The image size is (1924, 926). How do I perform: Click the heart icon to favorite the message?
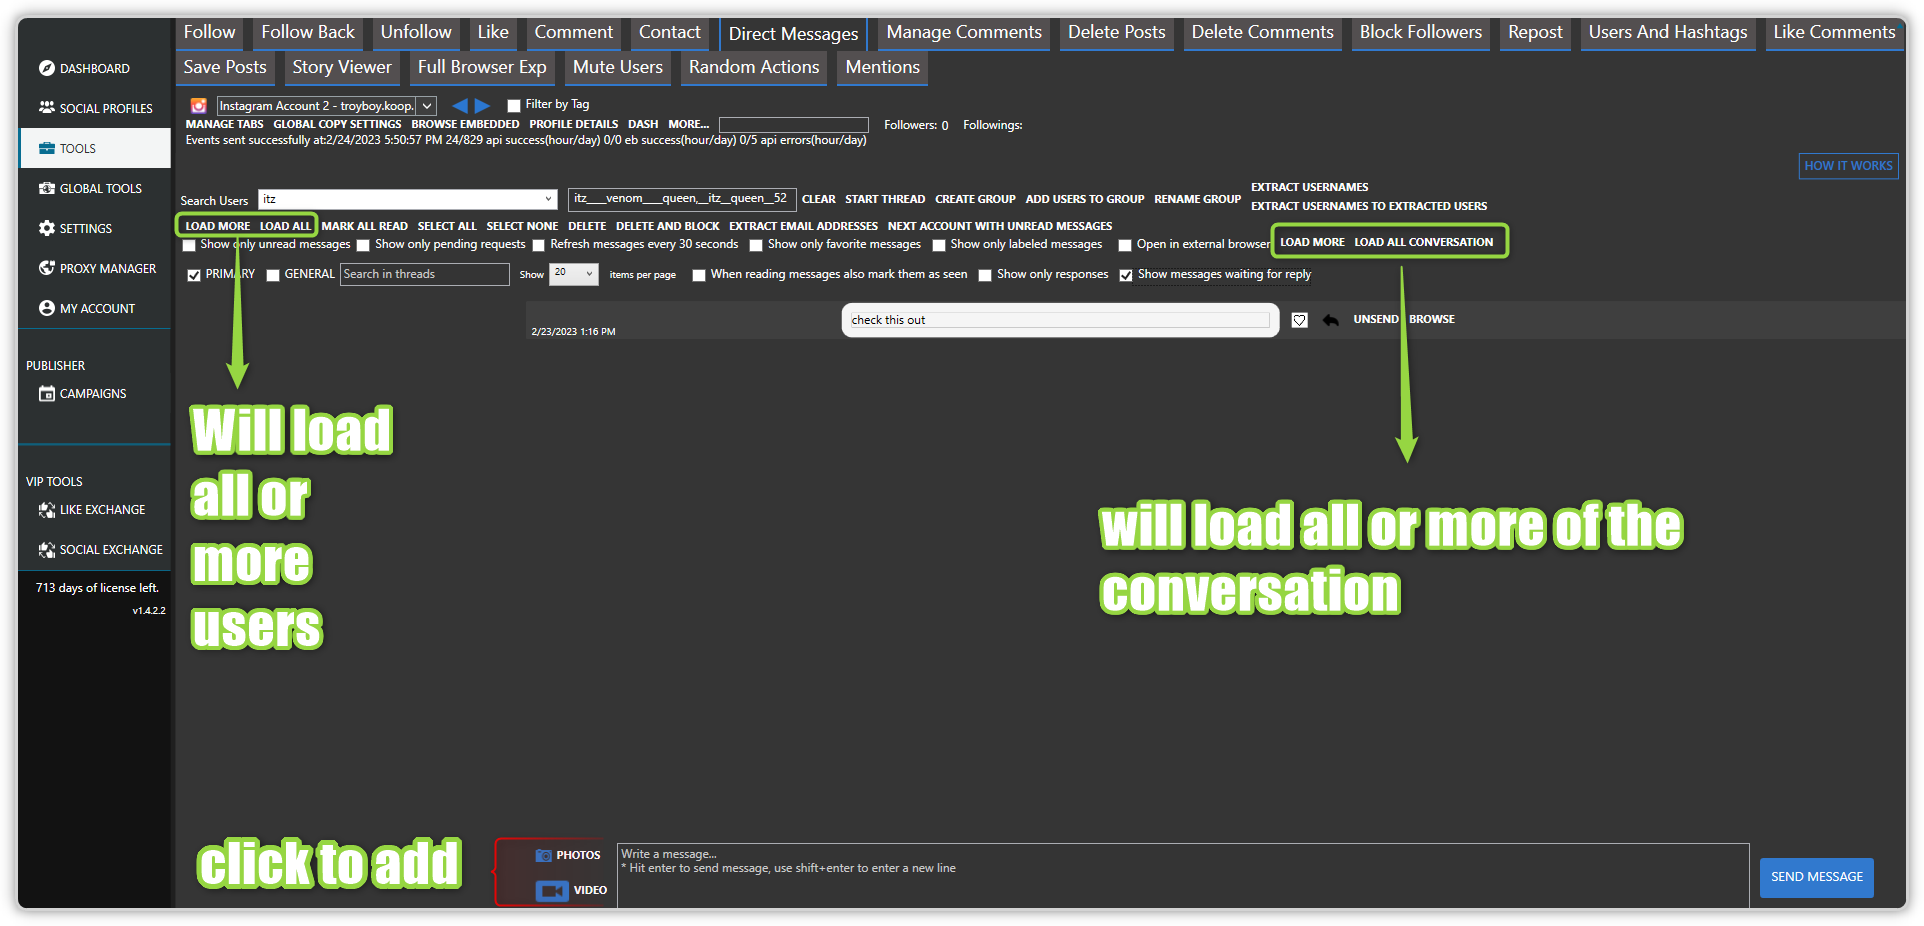(x=1299, y=320)
